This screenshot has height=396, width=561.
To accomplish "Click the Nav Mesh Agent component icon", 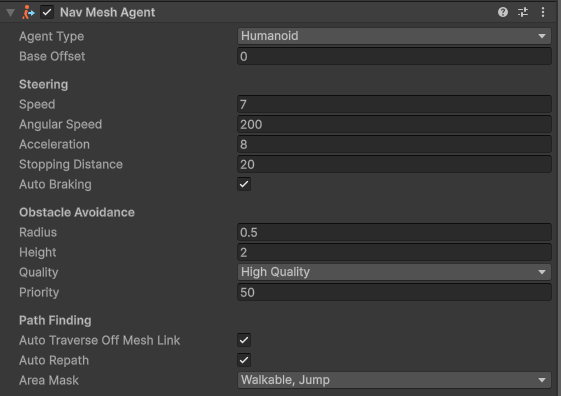I will click(x=28, y=13).
